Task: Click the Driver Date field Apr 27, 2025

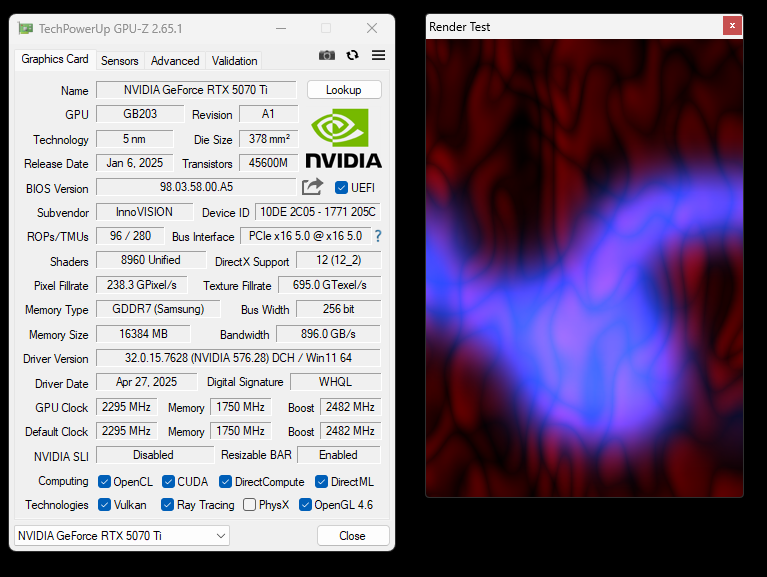Action: [x=147, y=382]
